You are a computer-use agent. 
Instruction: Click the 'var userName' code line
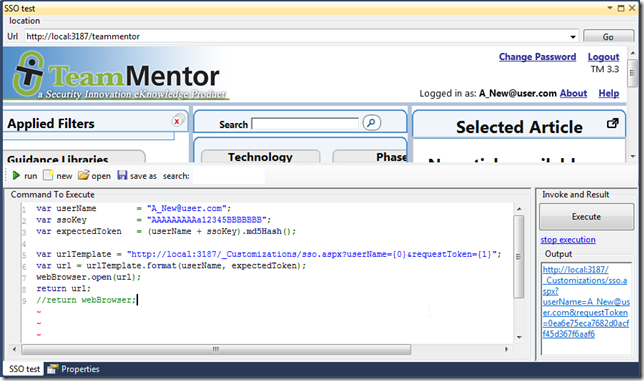pos(133,208)
